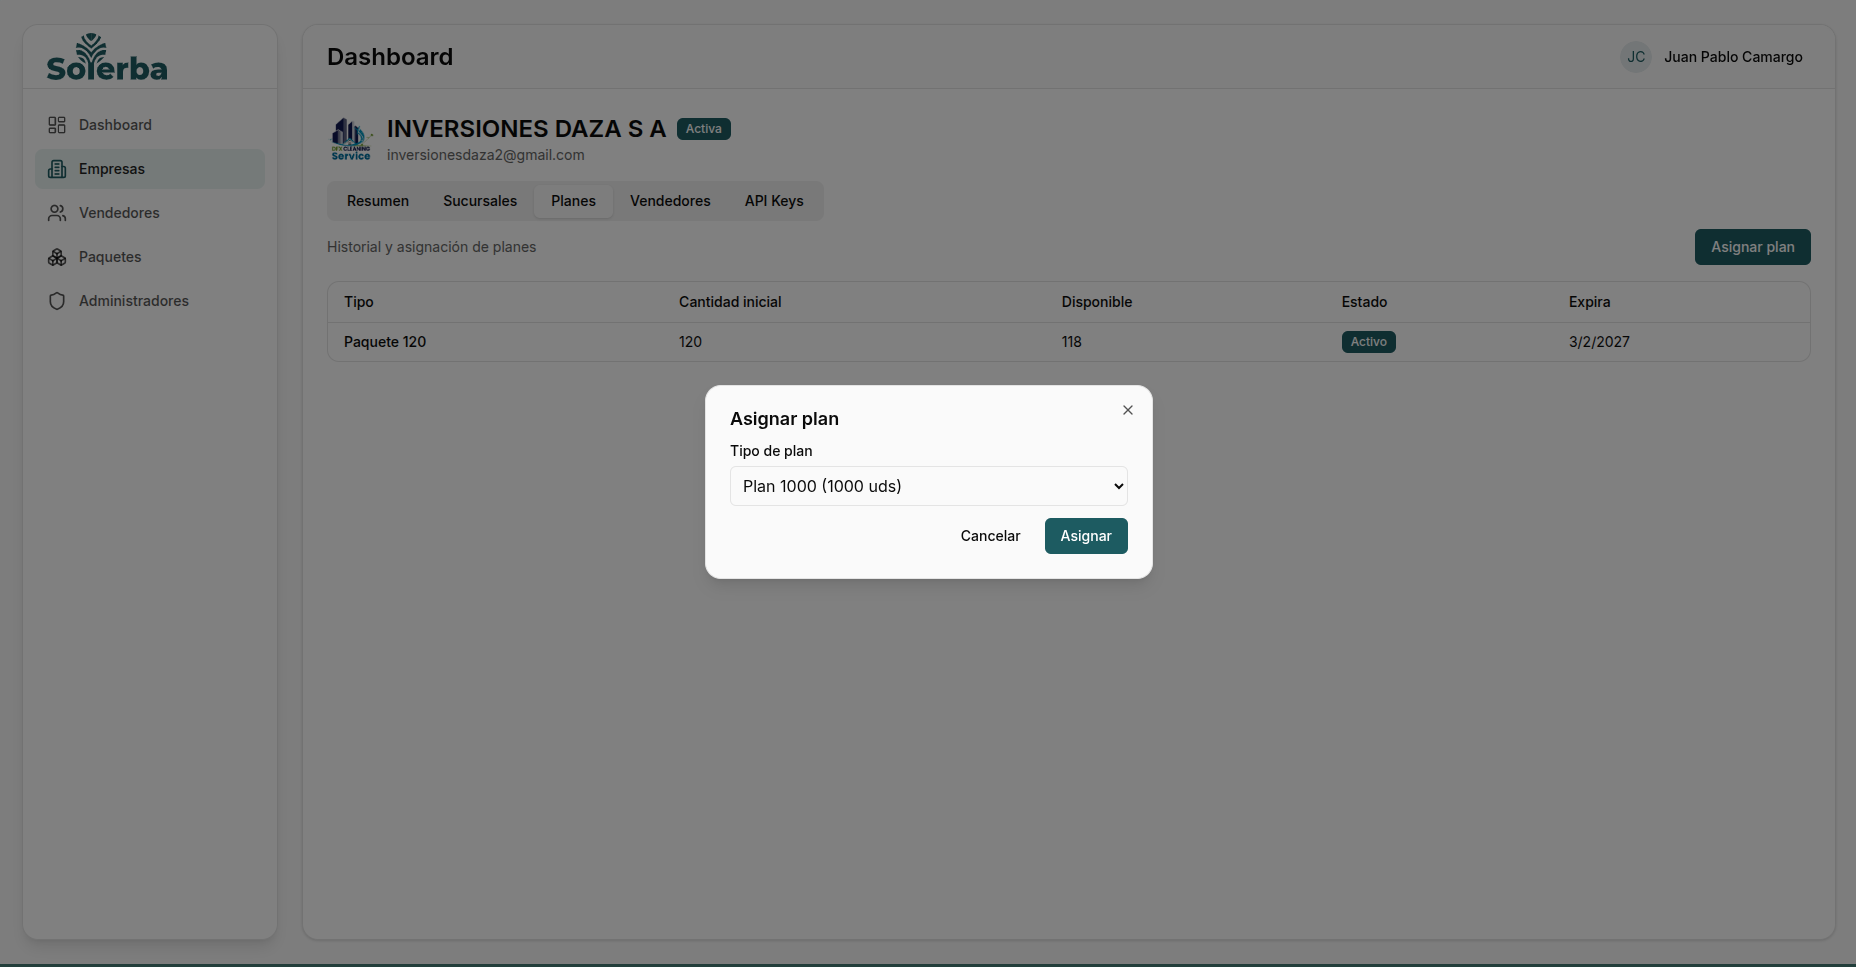1856x967 pixels.
Task: Click the JC user avatar
Action: click(1635, 57)
